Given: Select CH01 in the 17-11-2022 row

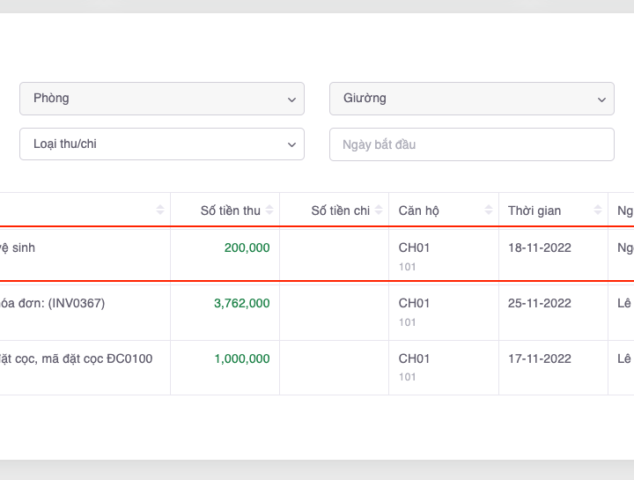Looking at the screenshot, I should (414, 358).
